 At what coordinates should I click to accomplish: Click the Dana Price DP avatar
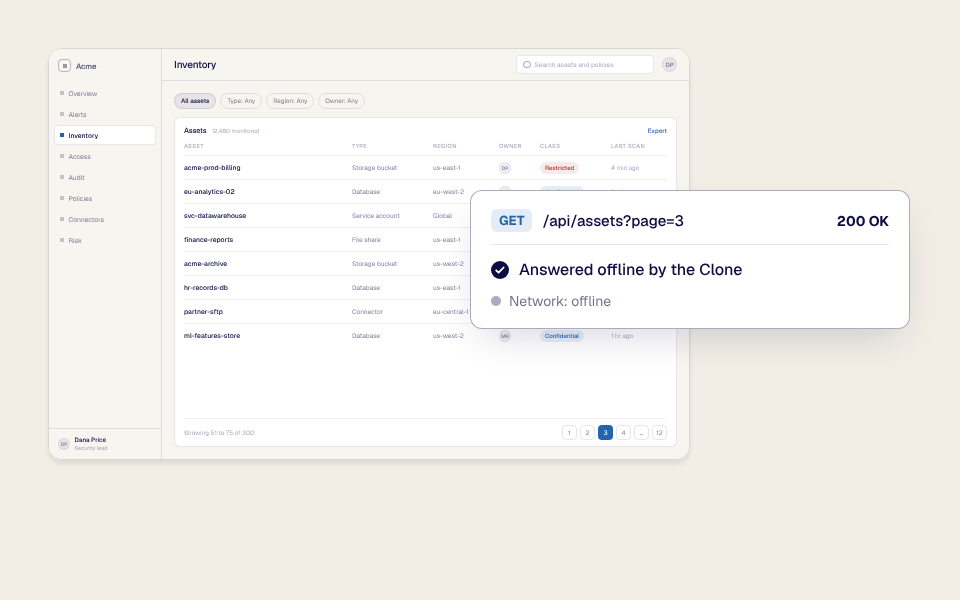(x=64, y=444)
